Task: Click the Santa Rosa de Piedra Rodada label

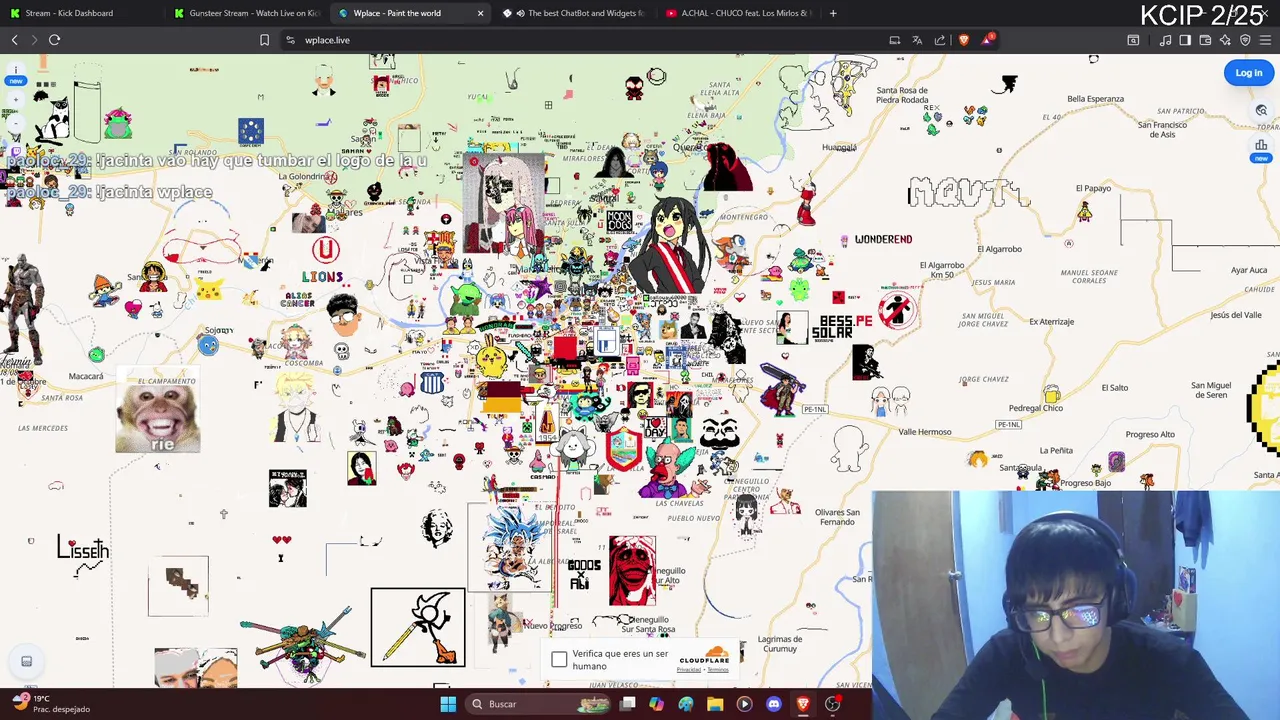Action: pyautogui.click(x=902, y=95)
